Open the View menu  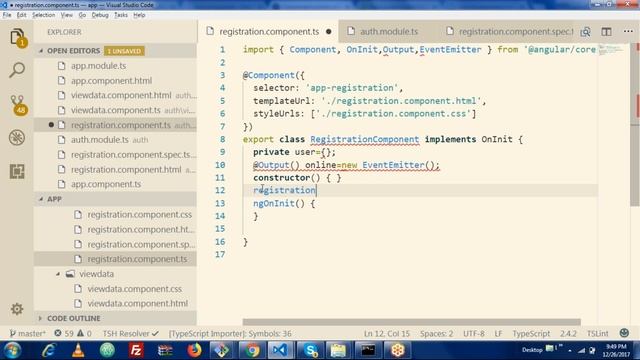pos(67,15)
